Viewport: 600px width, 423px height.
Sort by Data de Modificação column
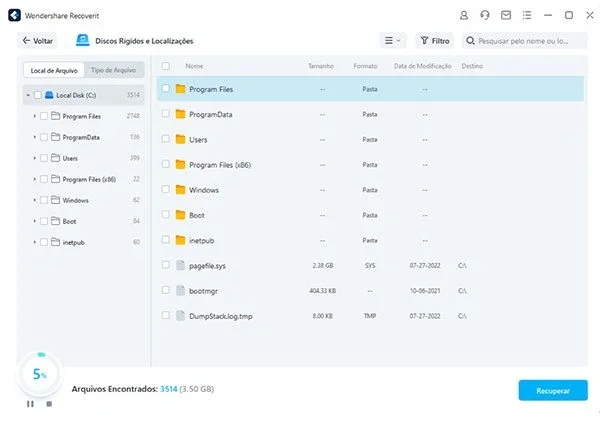coord(422,66)
